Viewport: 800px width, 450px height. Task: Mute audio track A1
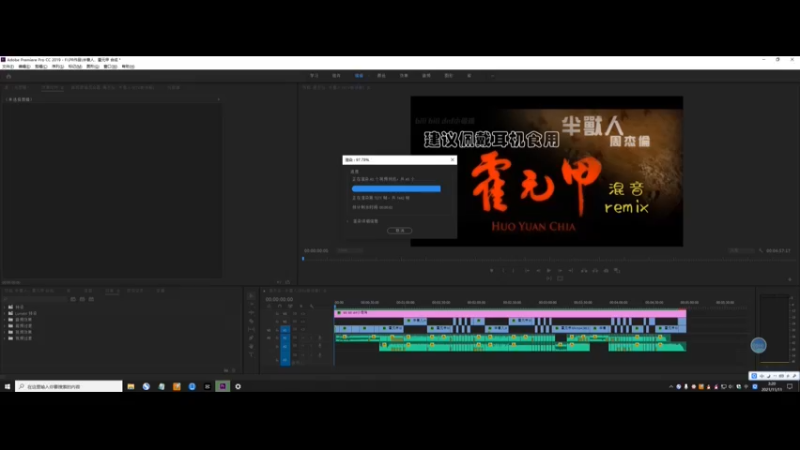(303, 338)
